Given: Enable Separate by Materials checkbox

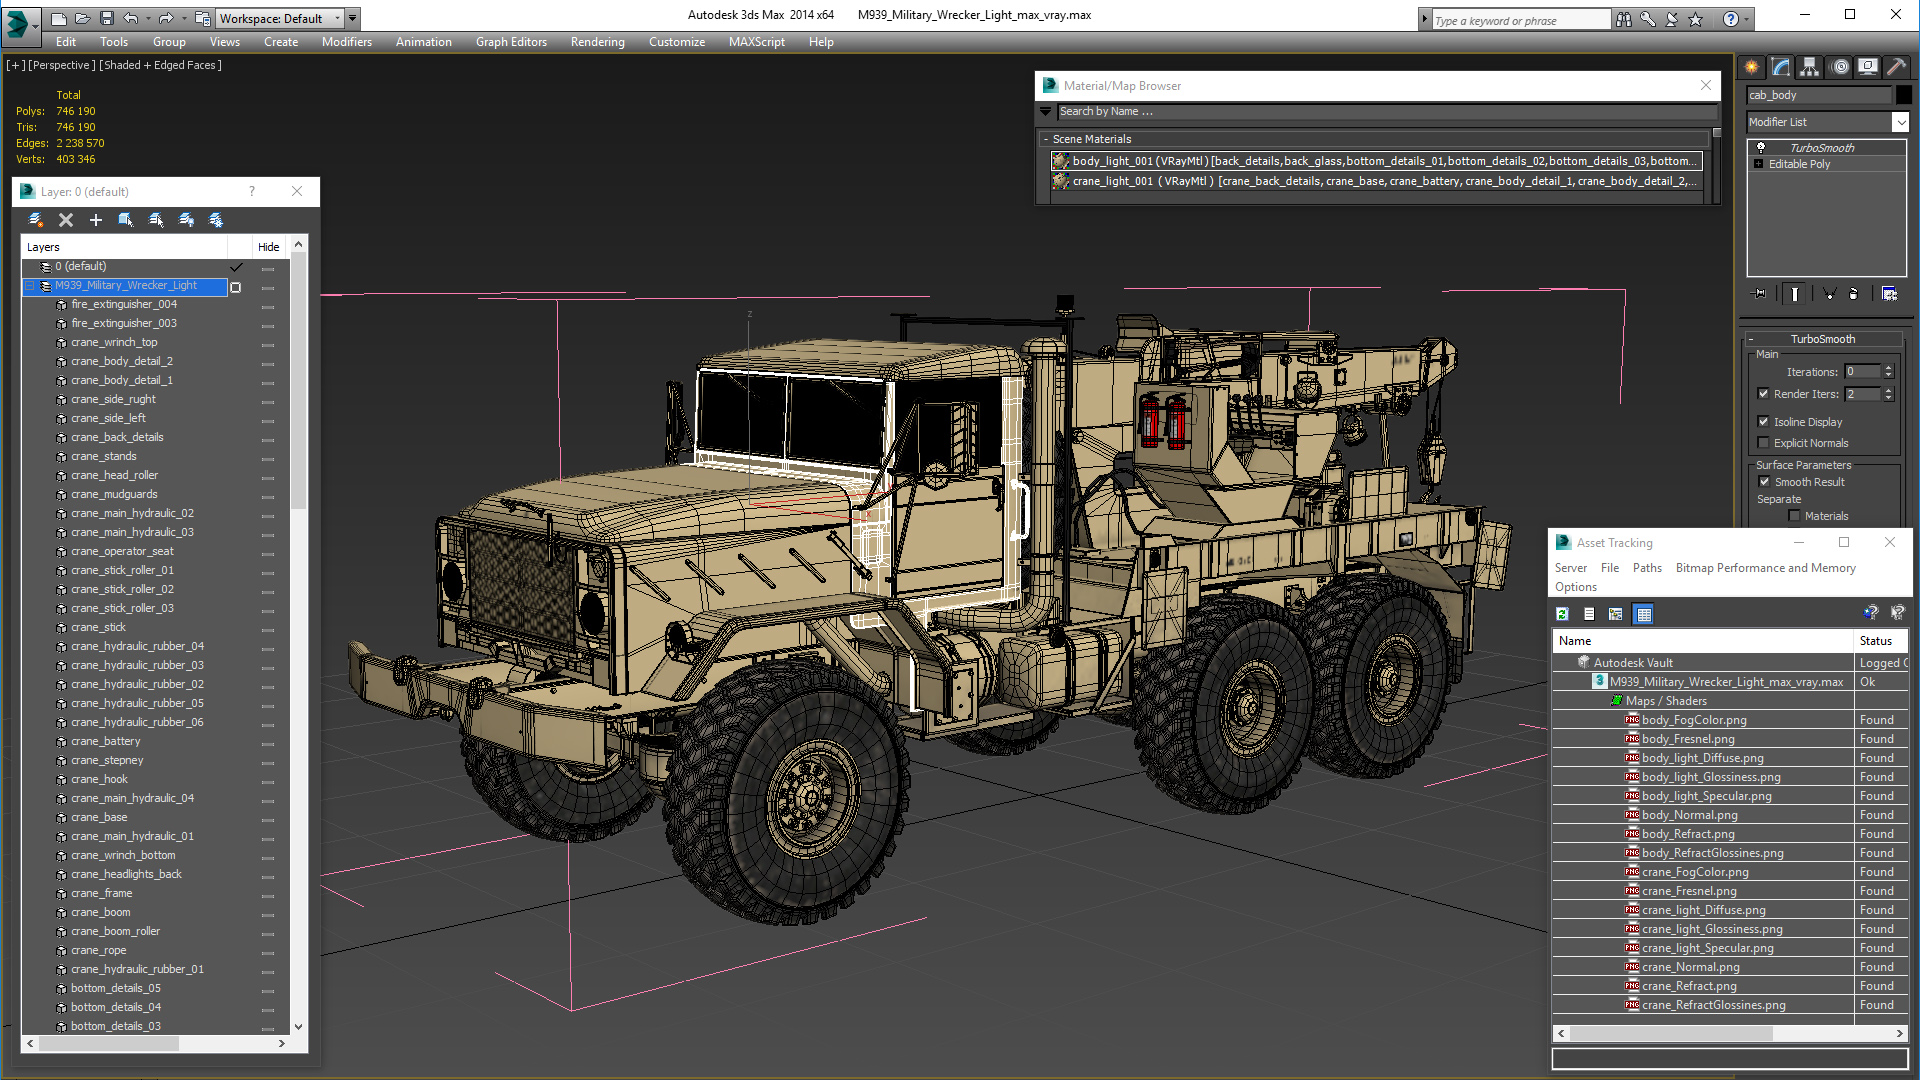Looking at the screenshot, I should pyautogui.click(x=1795, y=516).
